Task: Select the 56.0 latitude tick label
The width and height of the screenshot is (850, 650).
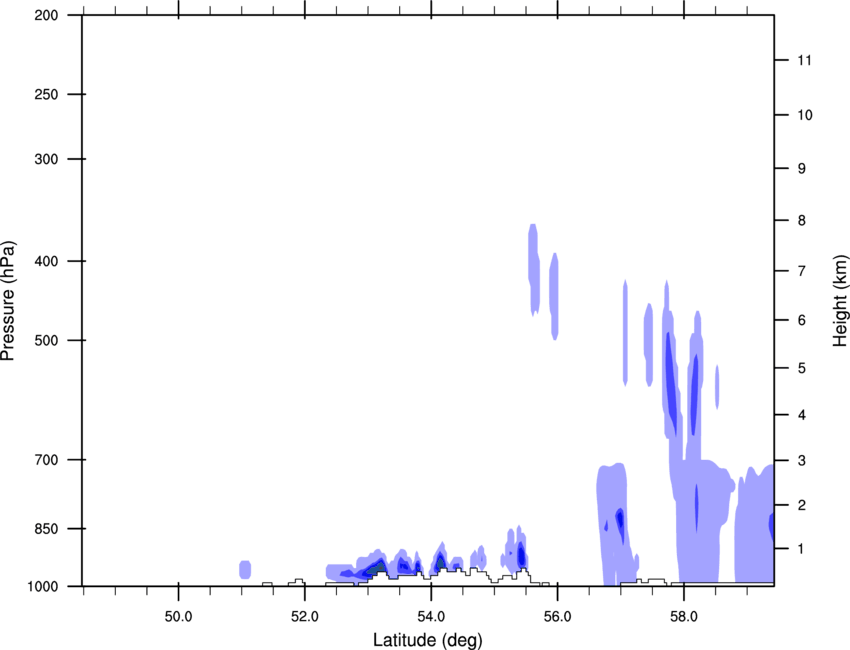Action: [557, 611]
